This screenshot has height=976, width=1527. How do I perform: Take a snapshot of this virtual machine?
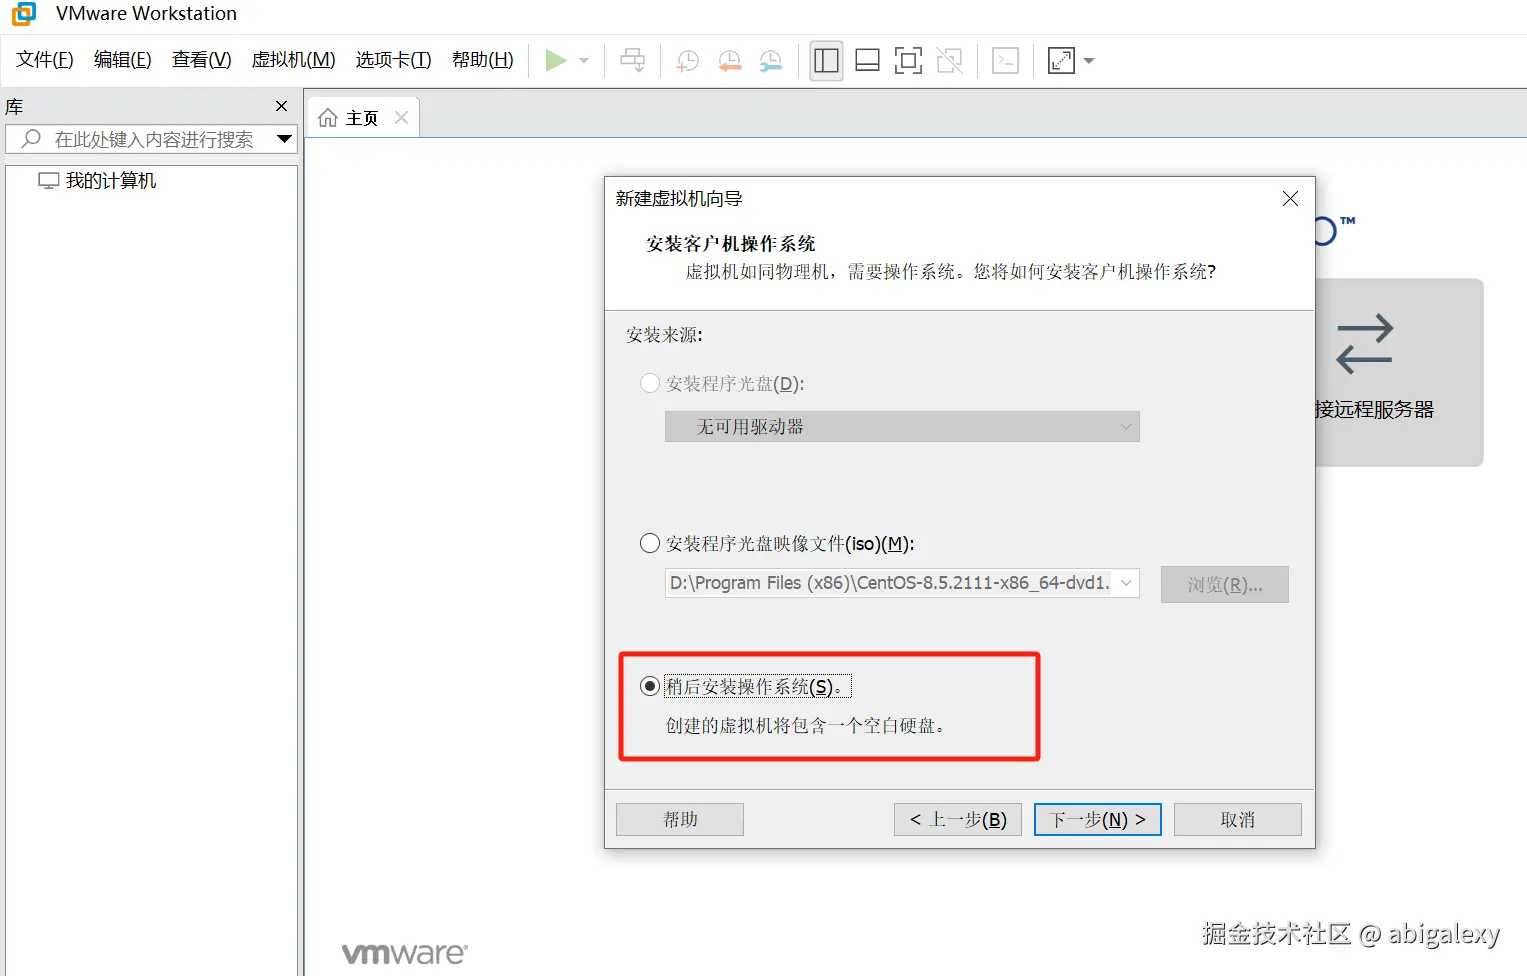coord(687,60)
